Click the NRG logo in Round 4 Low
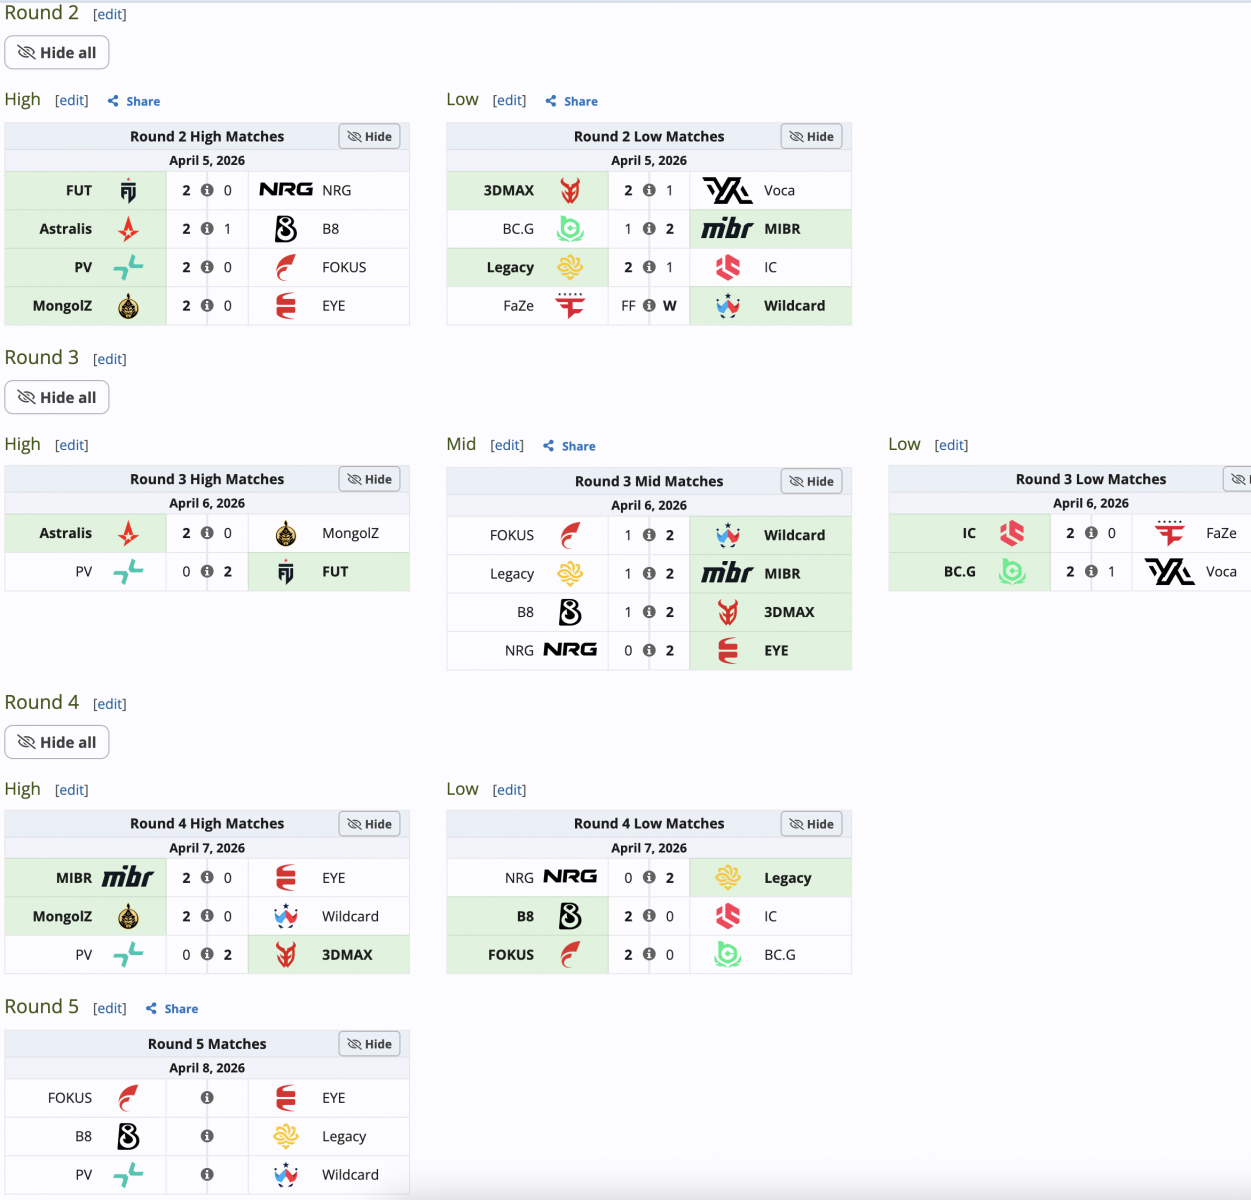 570,878
